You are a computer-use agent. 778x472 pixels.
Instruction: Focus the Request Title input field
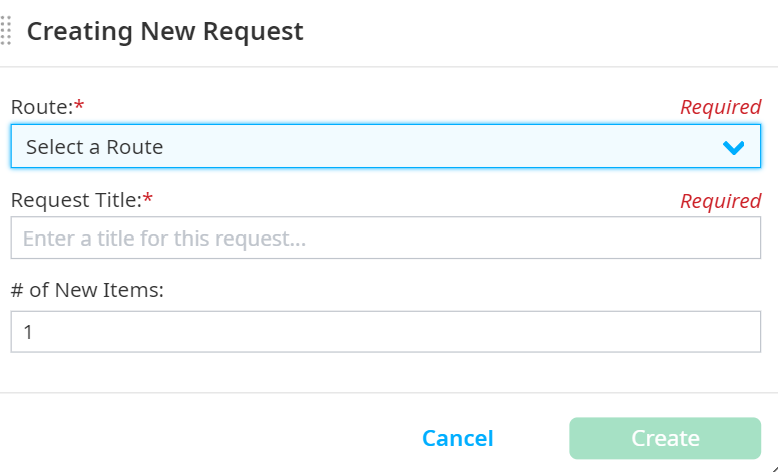pos(385,238)
